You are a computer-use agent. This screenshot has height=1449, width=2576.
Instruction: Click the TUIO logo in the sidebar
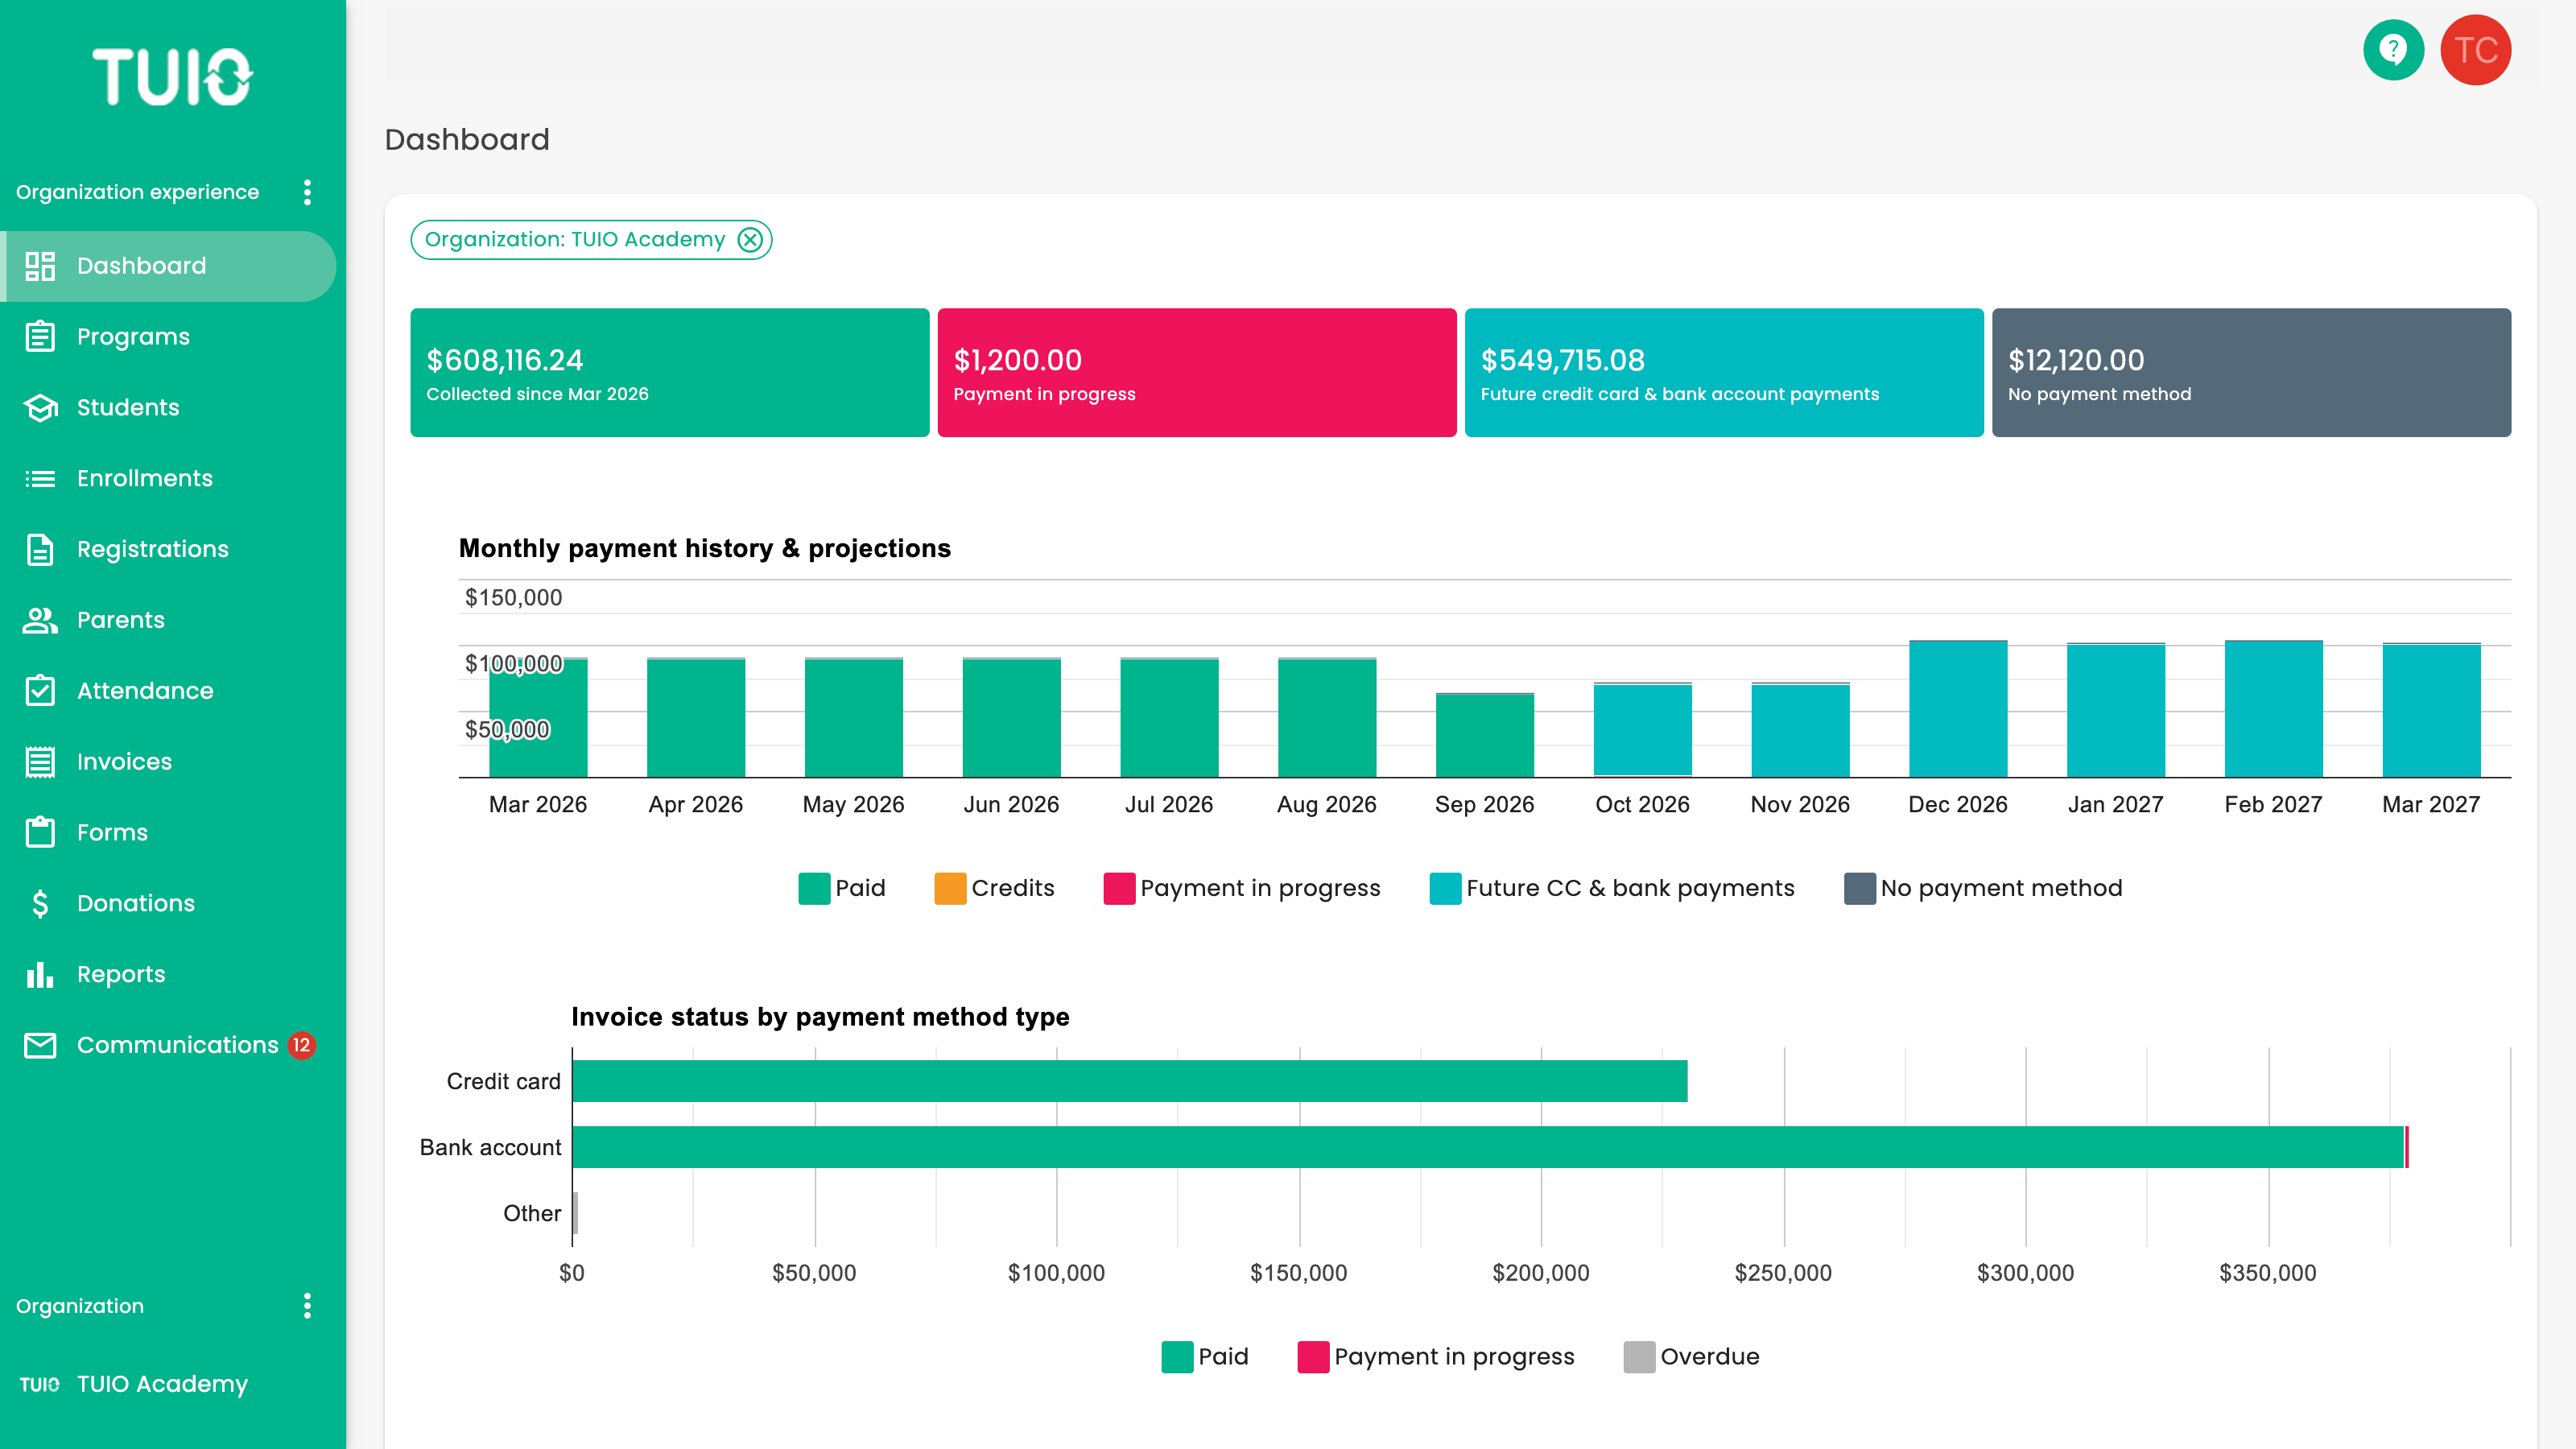(172, 77)
